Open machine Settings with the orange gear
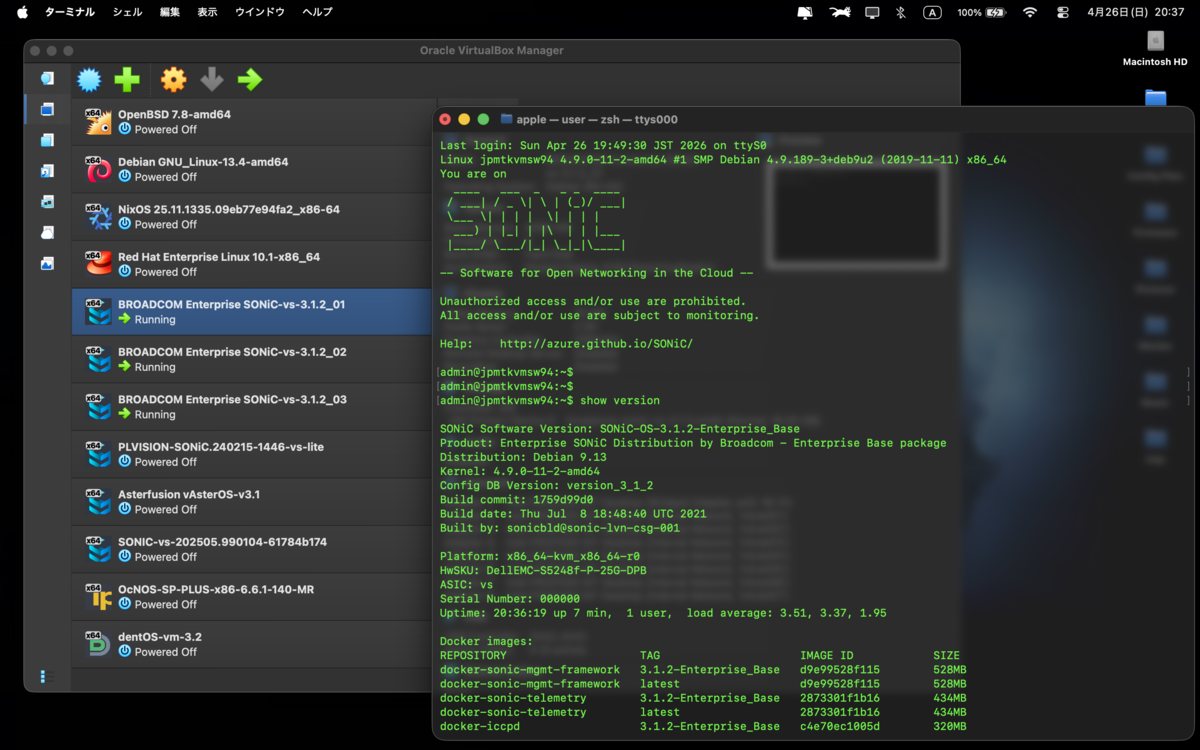The image size is (1200, 750). click(174, 80)
